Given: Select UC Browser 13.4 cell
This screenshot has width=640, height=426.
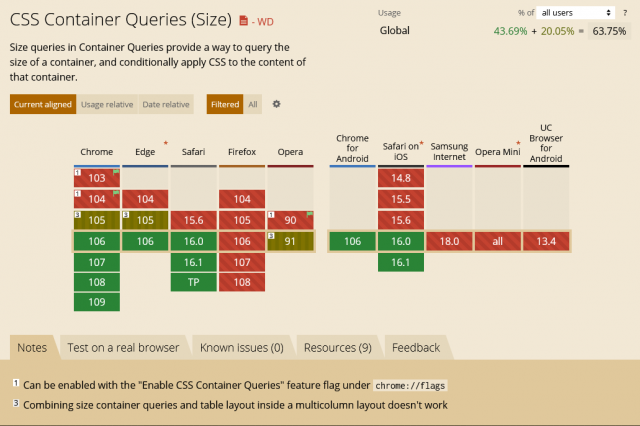Looking at the screenshot, I should pos(546,241).
